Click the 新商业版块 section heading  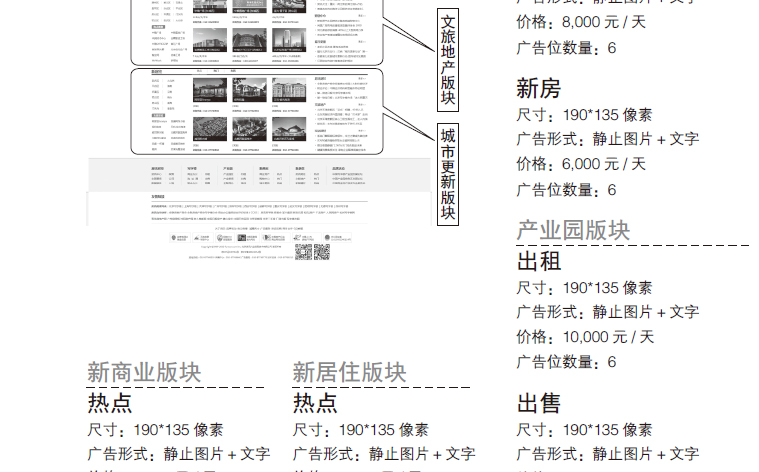[x=144, y=372]
